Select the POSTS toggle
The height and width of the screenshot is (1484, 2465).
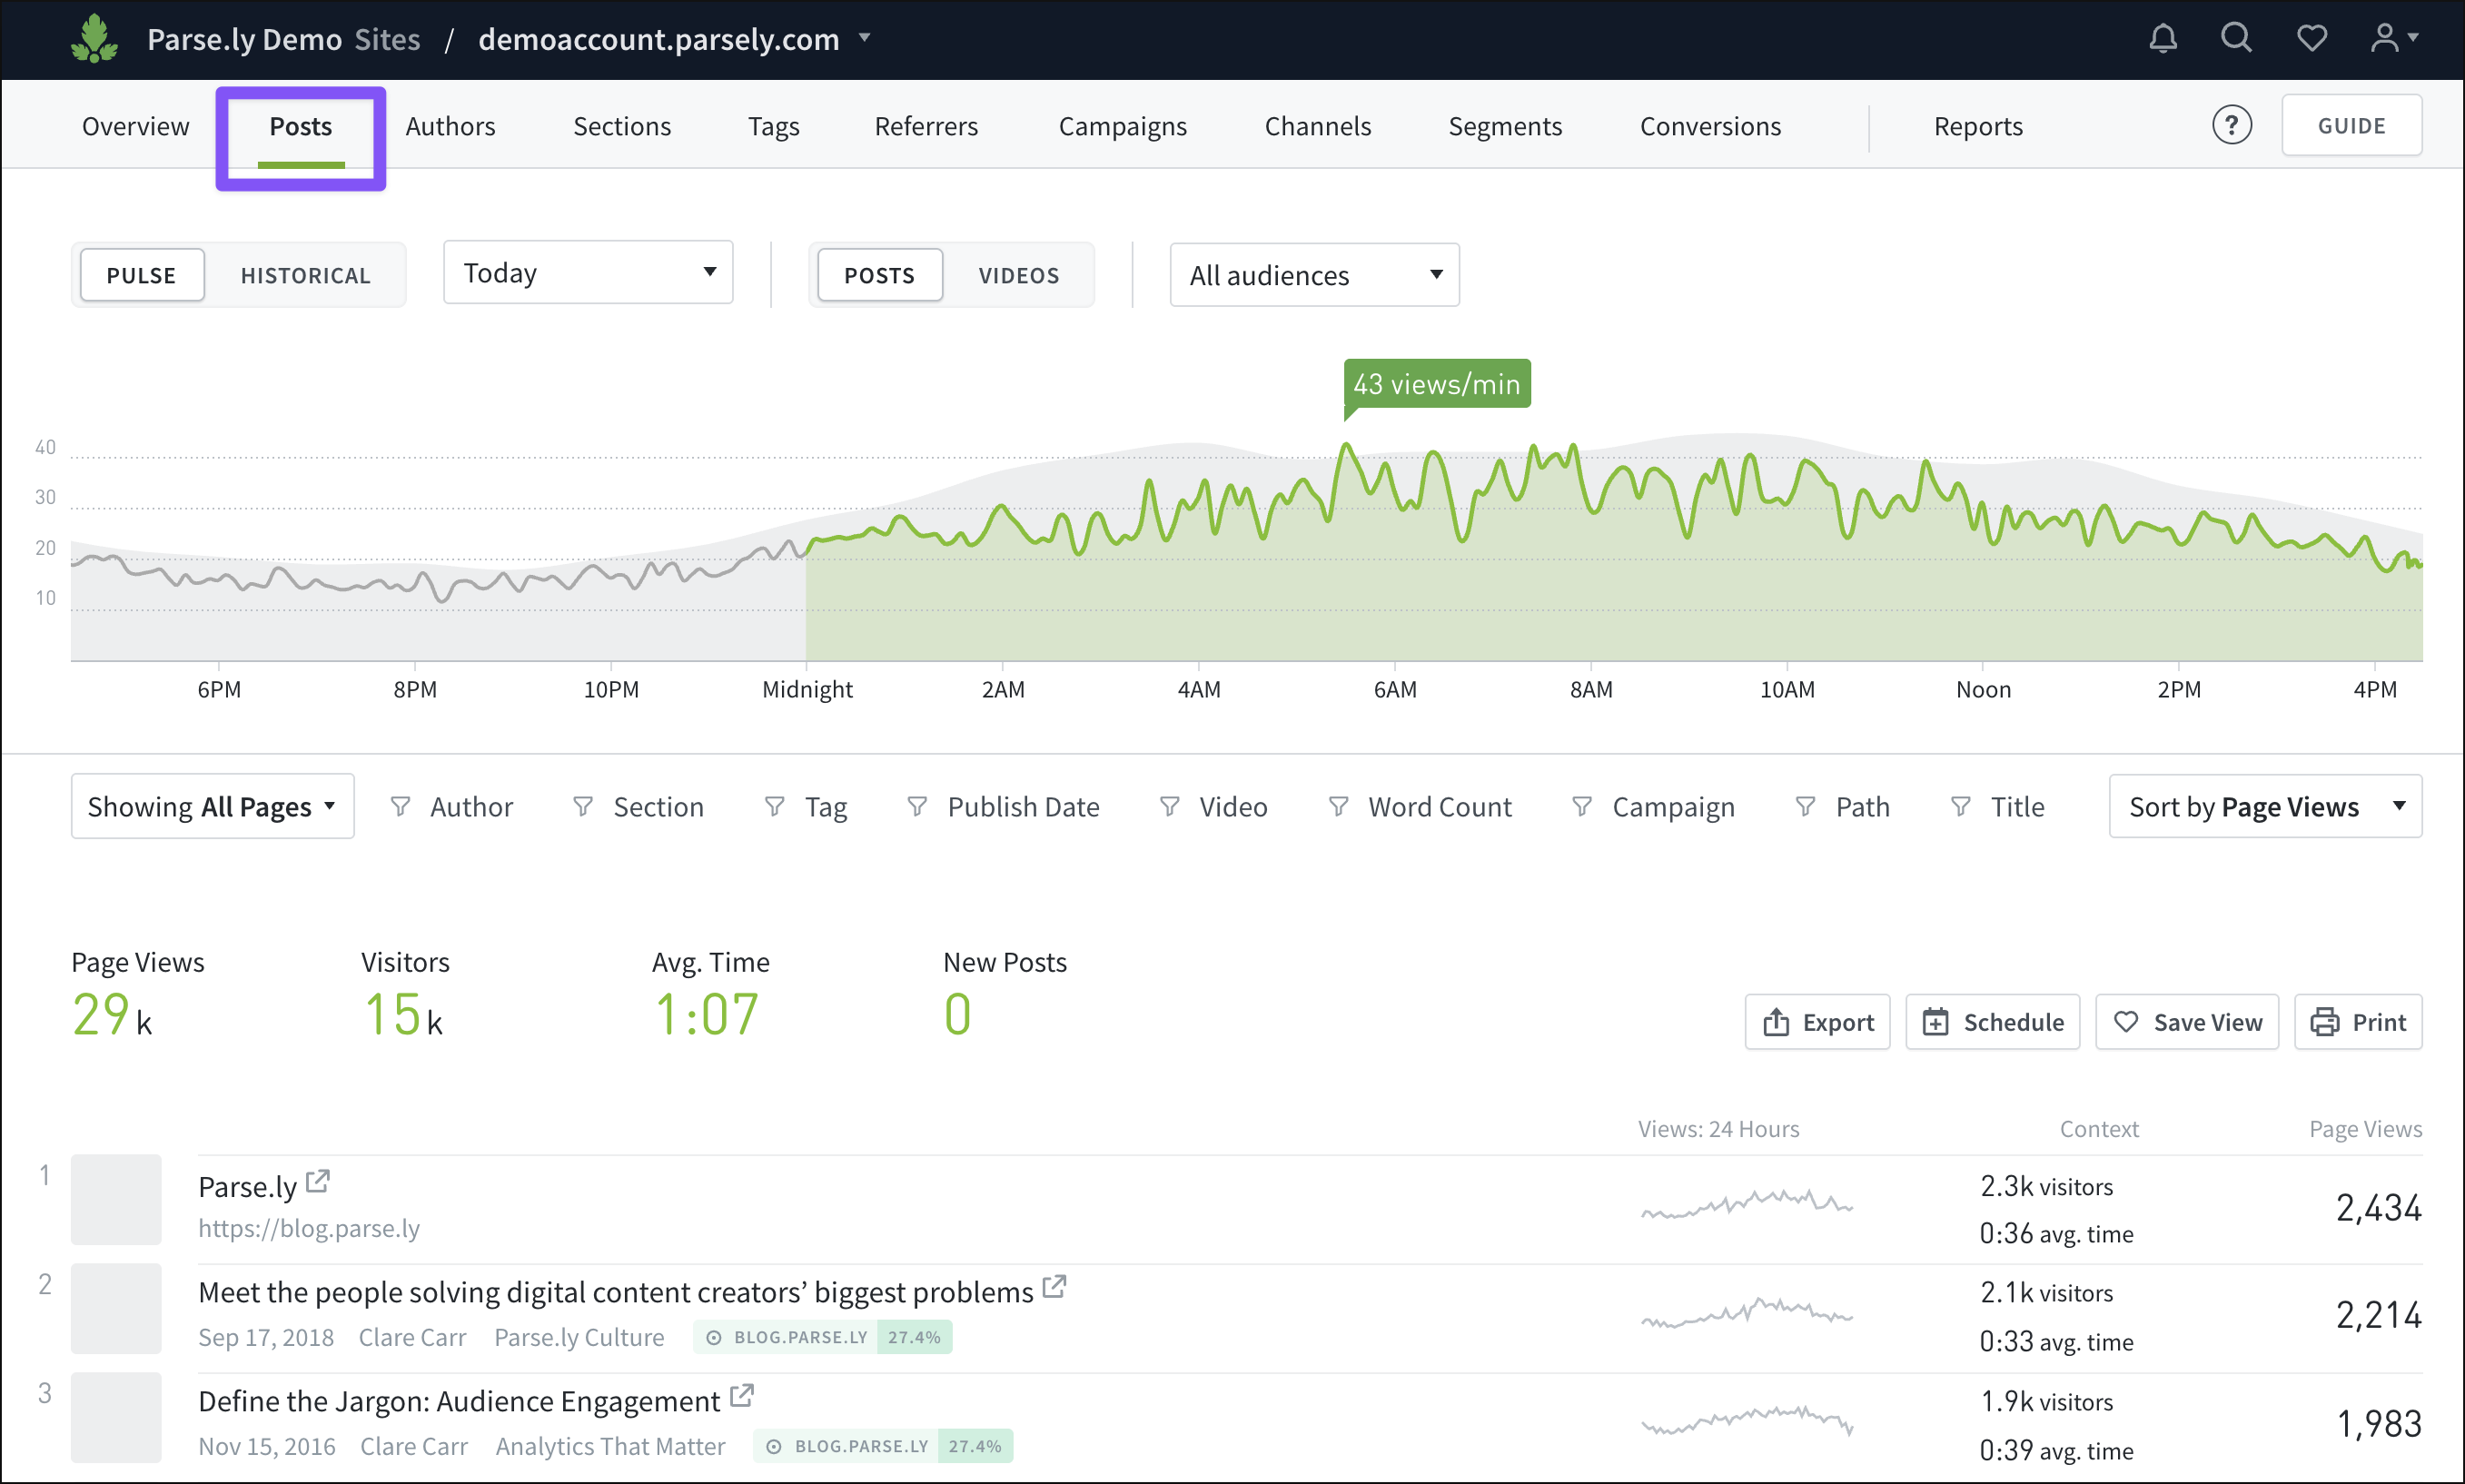880,275
